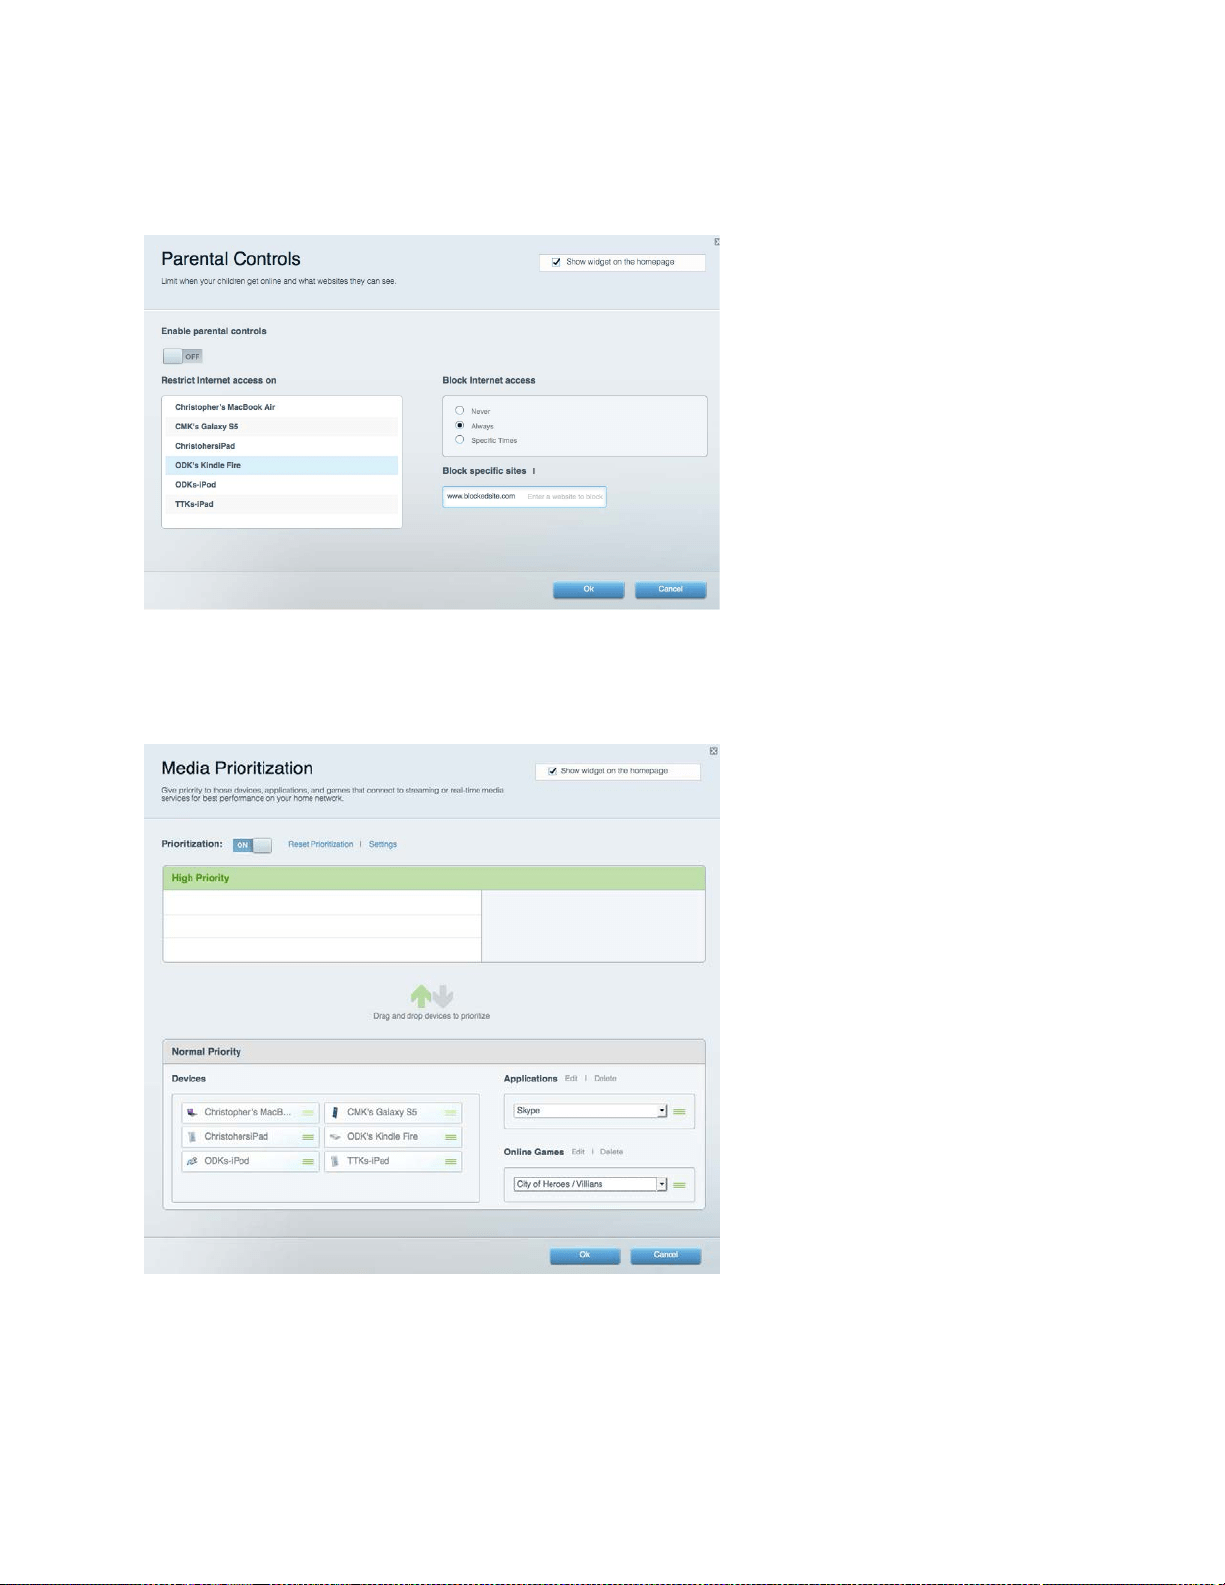Viewport: 1225px width, 1585px height.
Task: Close the Media Prioritization dialog via corner icon
Action: point(713,750)
